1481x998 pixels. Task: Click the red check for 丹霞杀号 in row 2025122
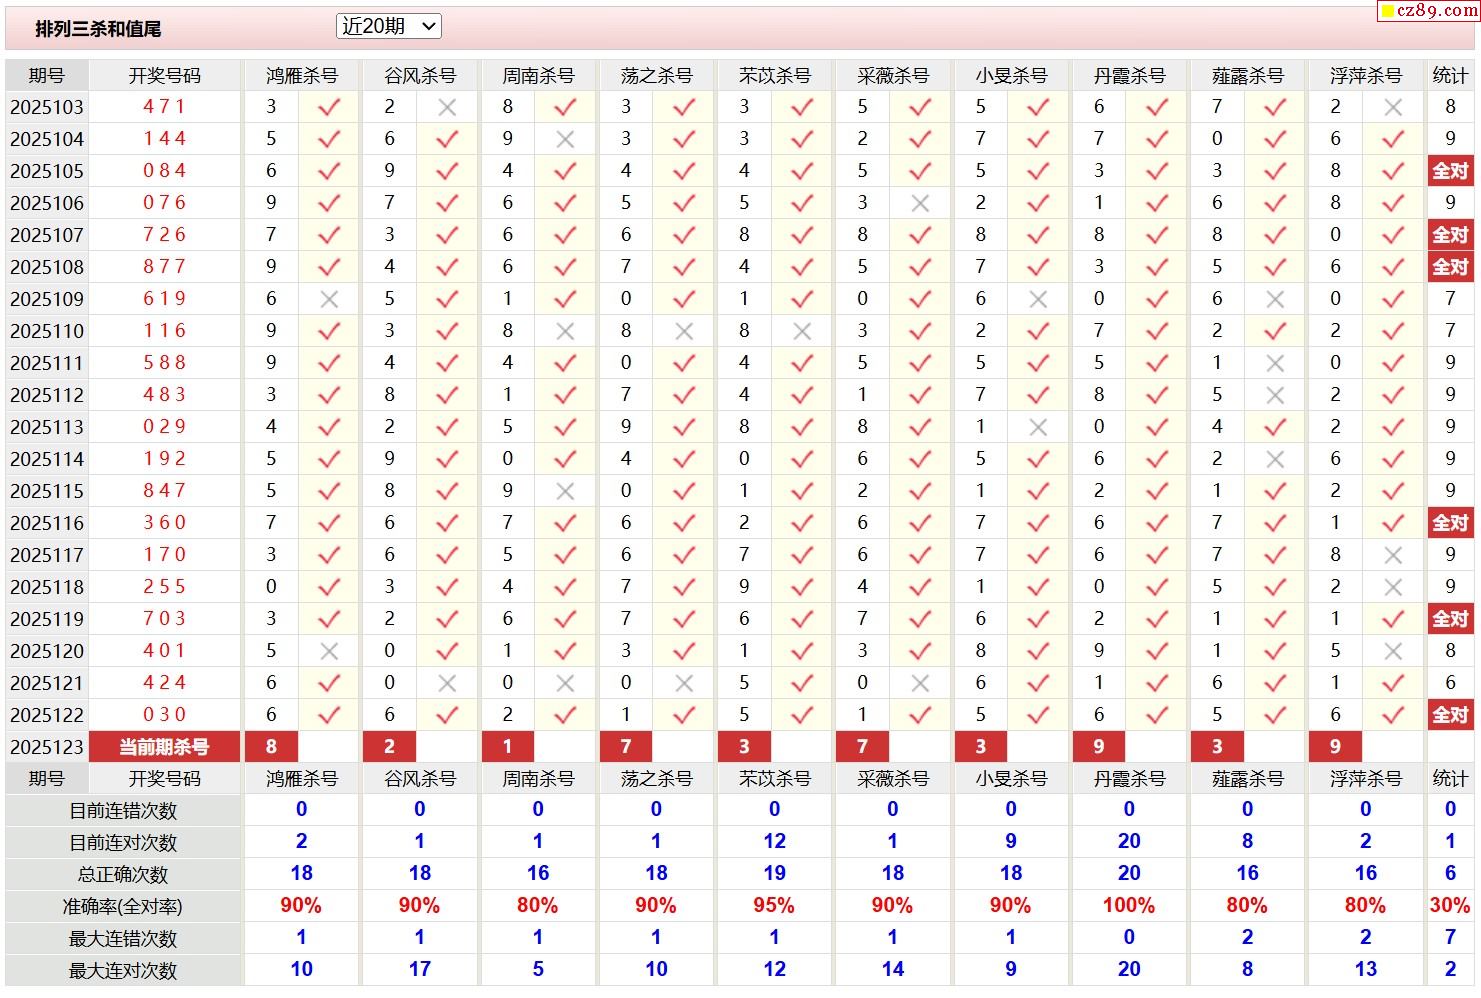coord(1157,715)
